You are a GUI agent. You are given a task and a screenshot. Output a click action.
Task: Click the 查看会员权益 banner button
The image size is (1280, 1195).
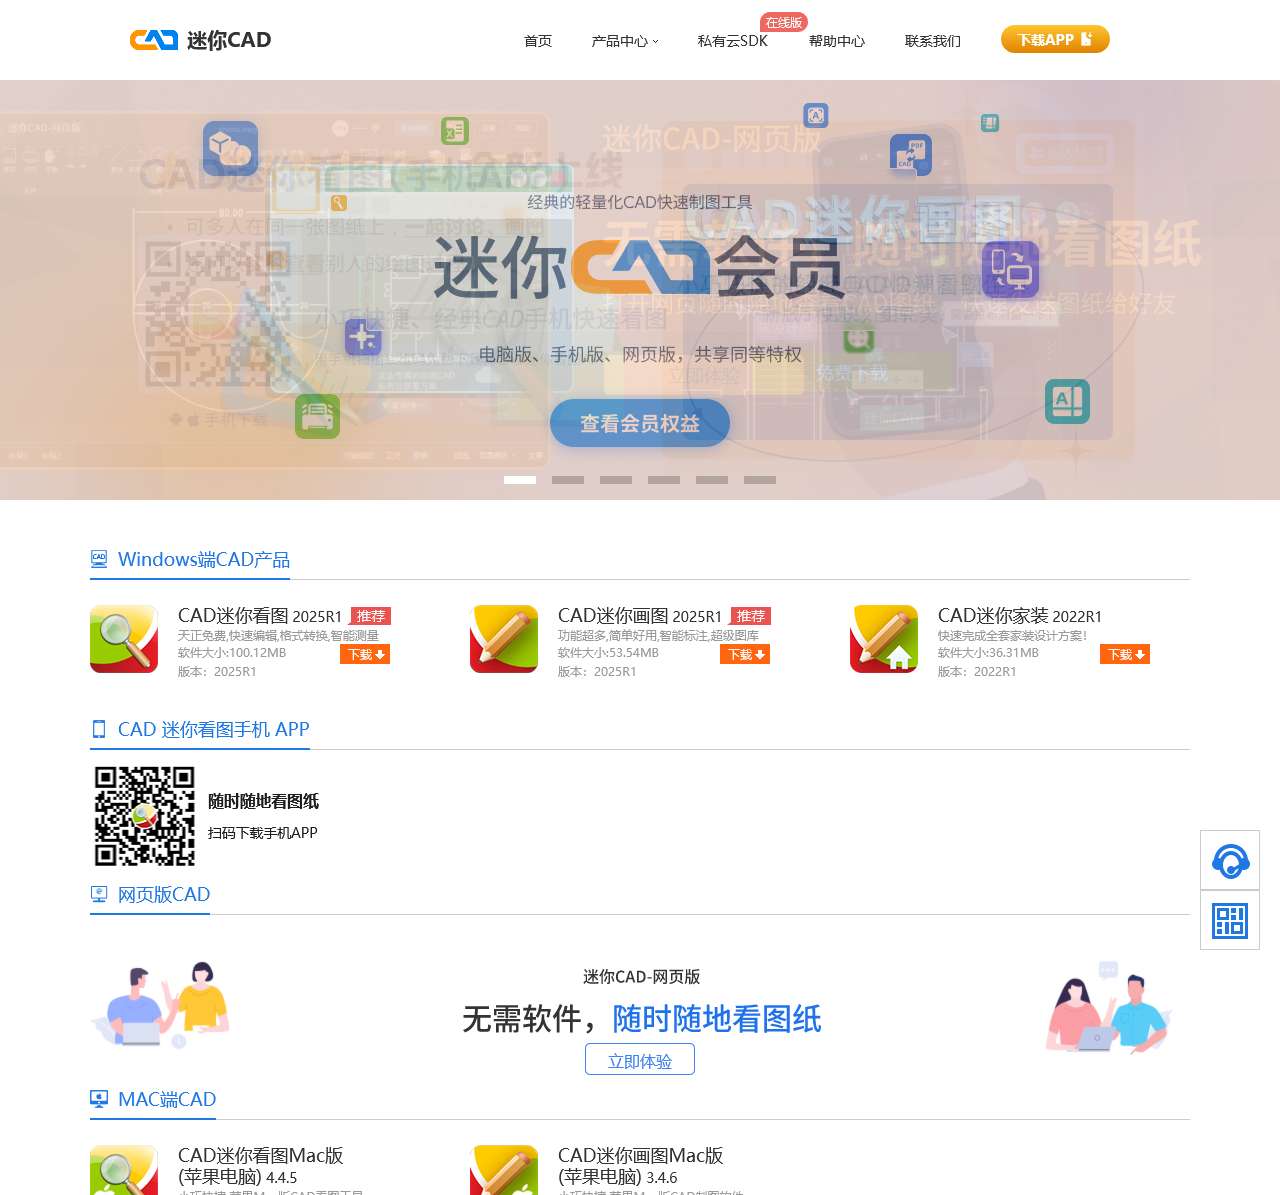[640, 423]
